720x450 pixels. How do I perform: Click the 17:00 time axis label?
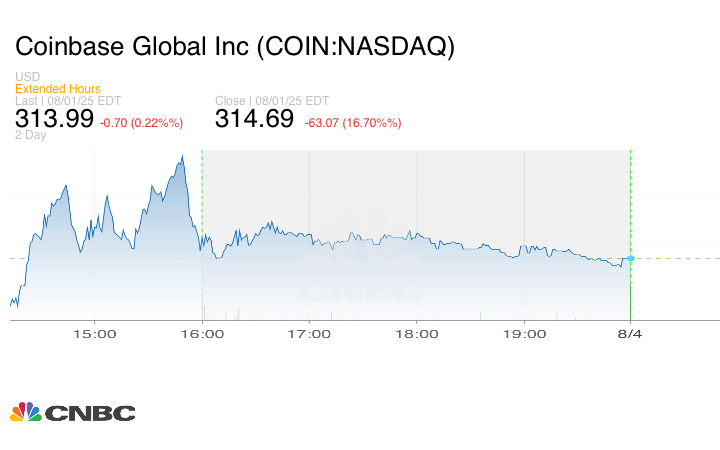pos(310,334)
